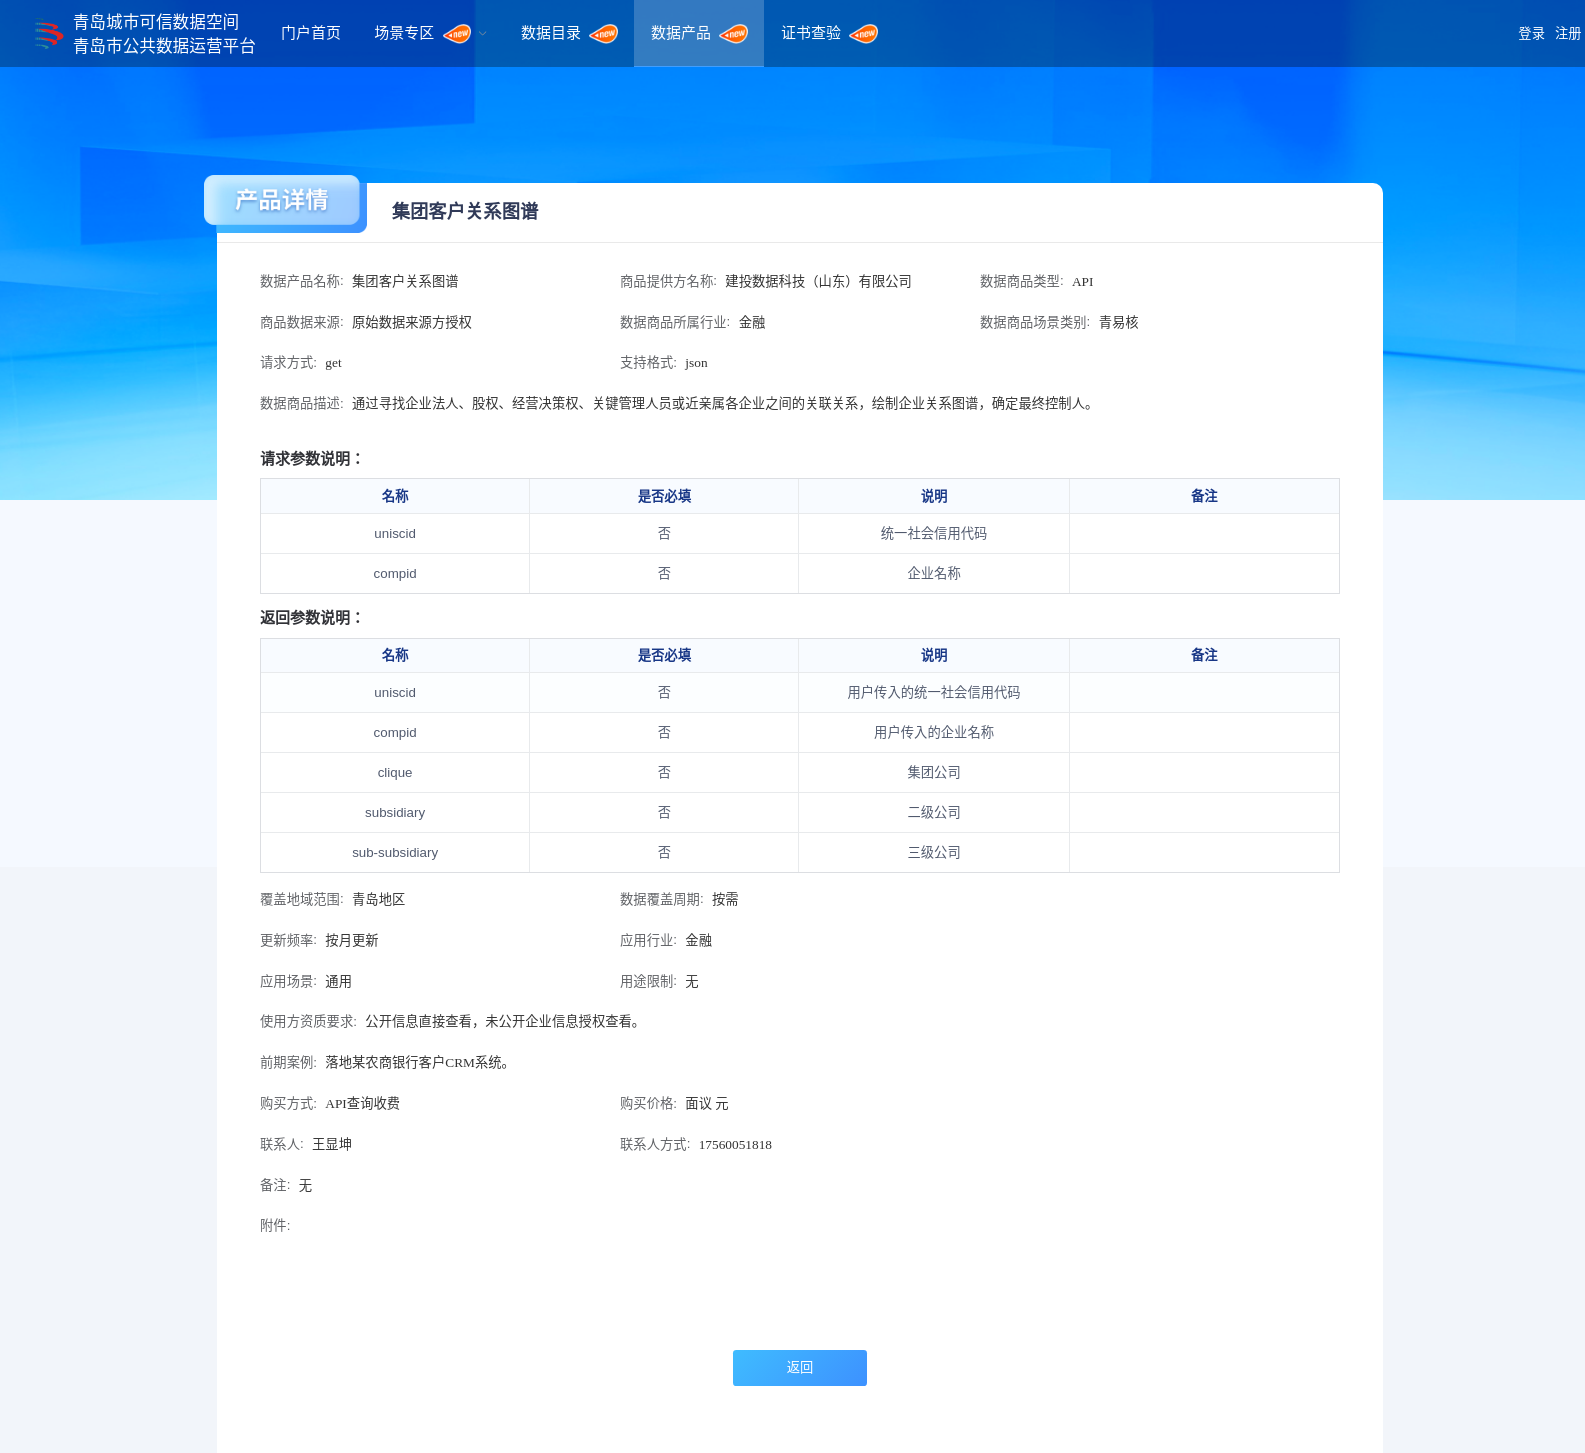Screen dimensions: 1585x1453
Task: Click new badge beside 场景专区
Action: [x=457, y=34]
